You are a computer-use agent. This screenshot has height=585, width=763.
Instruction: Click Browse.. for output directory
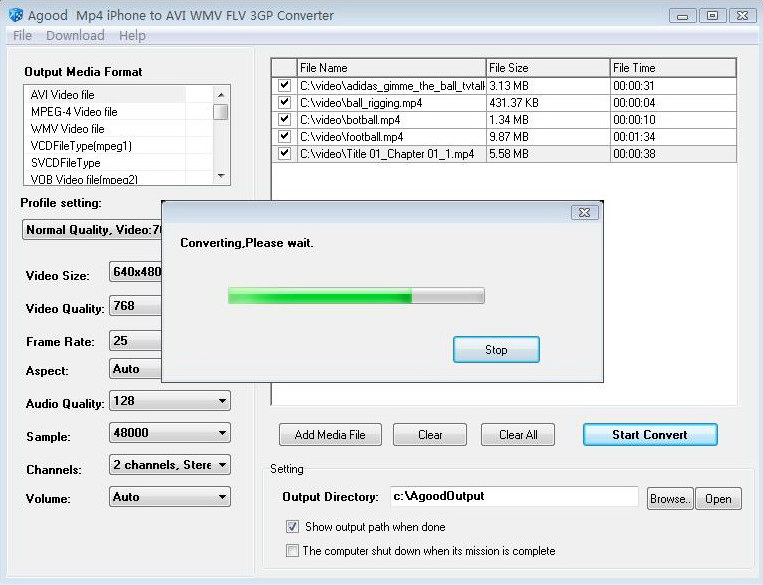670,499
